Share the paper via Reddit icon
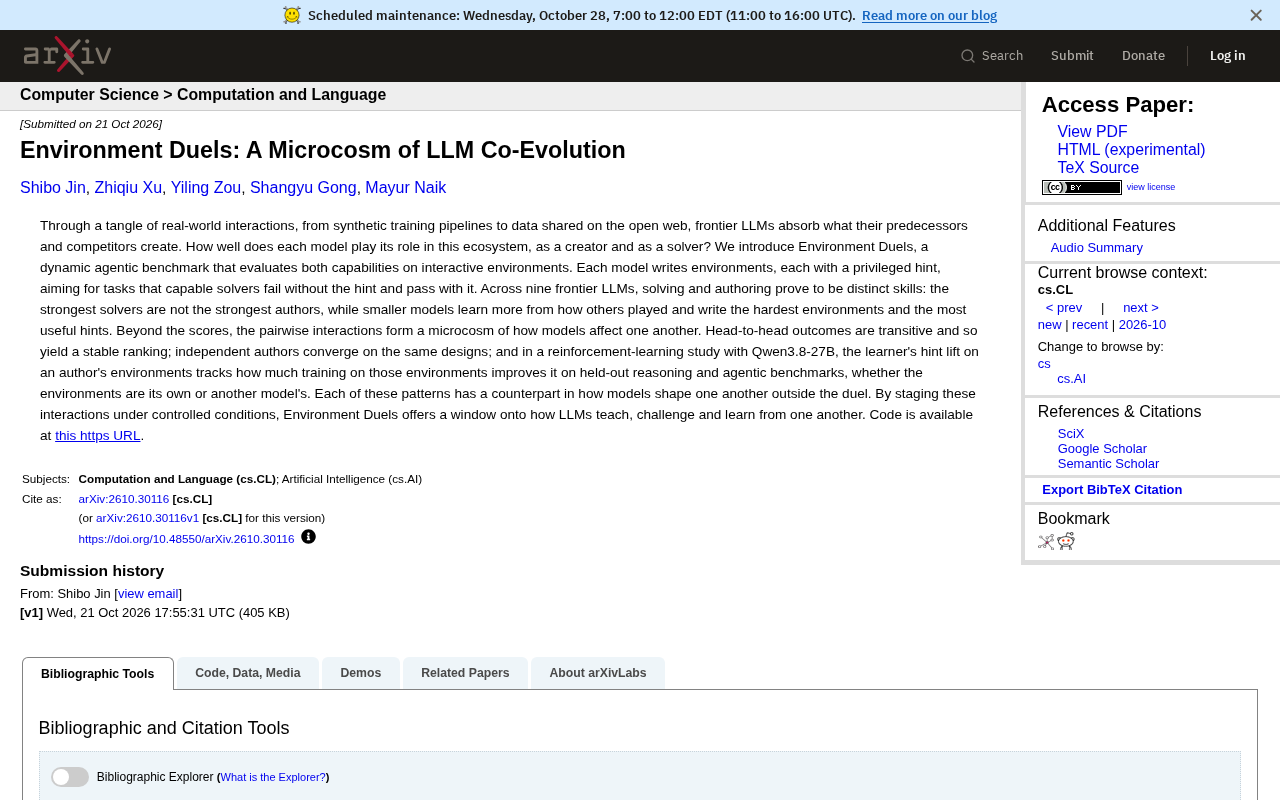The image size is (1280, 800). (x=1066, y=541)
